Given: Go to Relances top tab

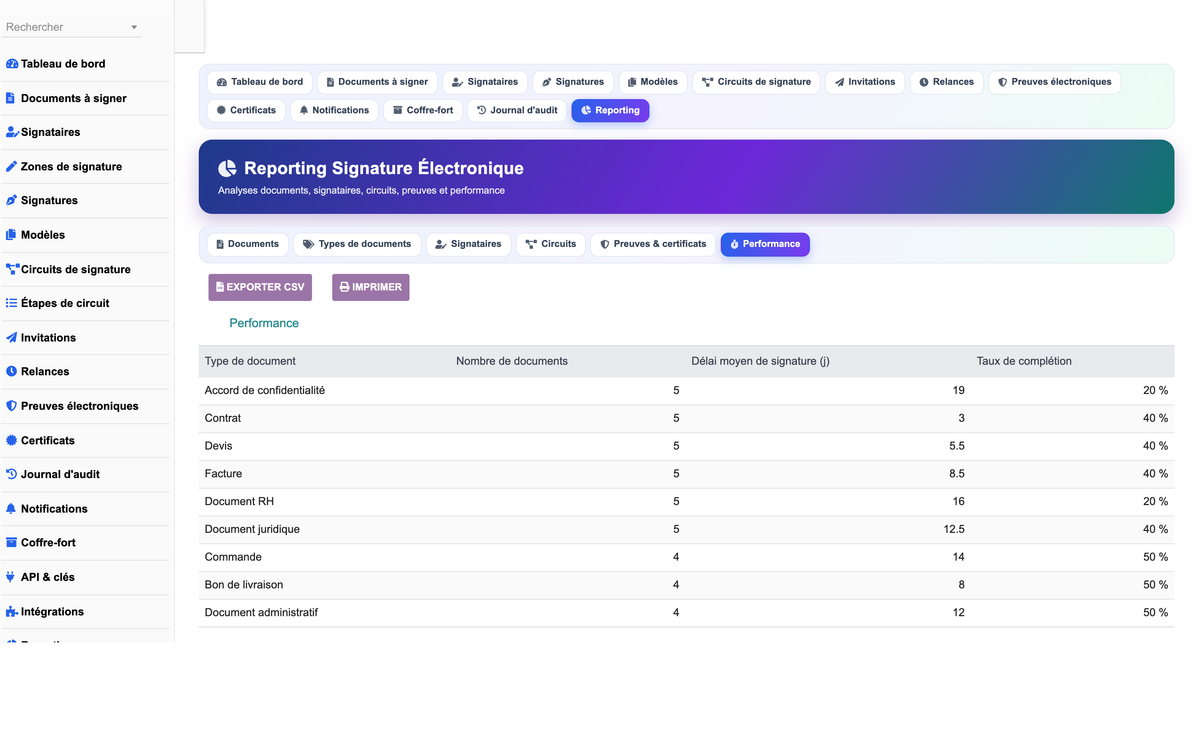Looking at the screenshot, I should (x=946, y=82).
